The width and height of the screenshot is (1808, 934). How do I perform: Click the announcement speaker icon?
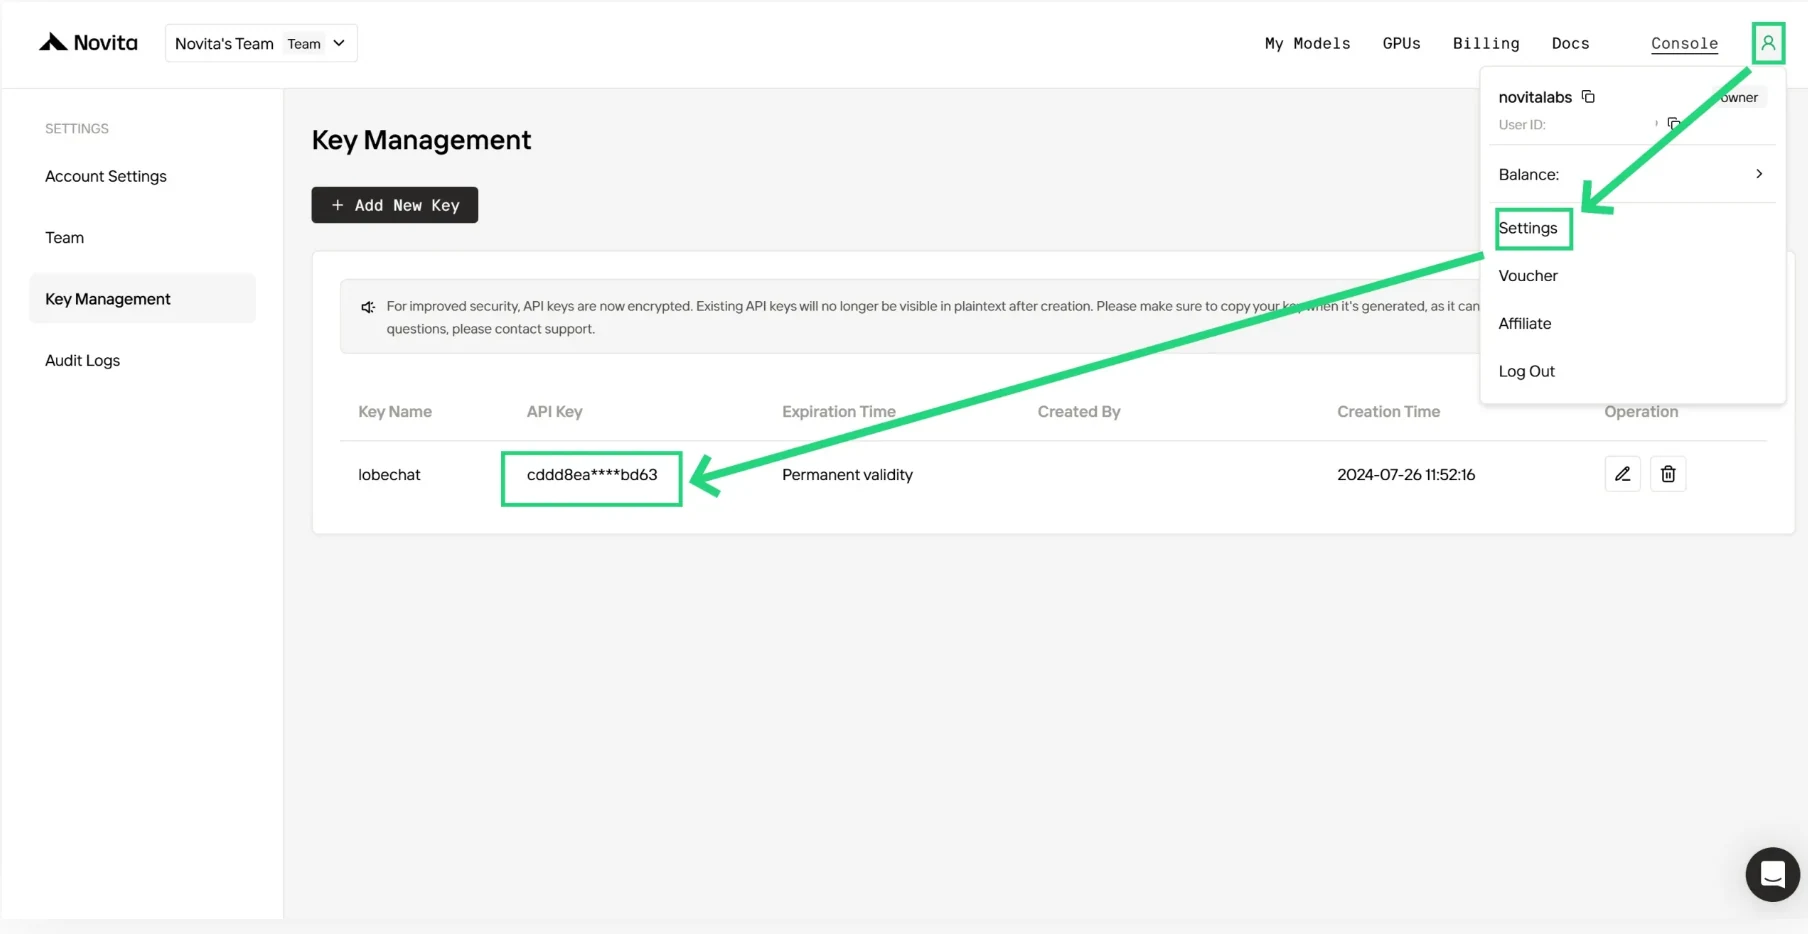coord(368,307)
